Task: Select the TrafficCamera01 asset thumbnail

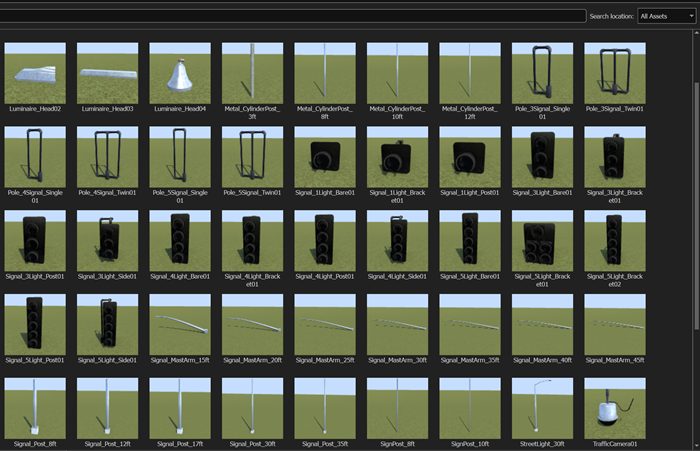Action: click(615, 409)
